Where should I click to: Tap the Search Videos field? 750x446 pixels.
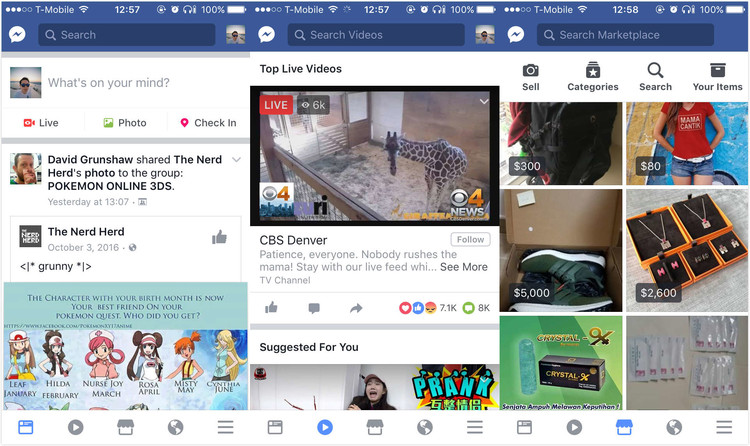[376, 35]
